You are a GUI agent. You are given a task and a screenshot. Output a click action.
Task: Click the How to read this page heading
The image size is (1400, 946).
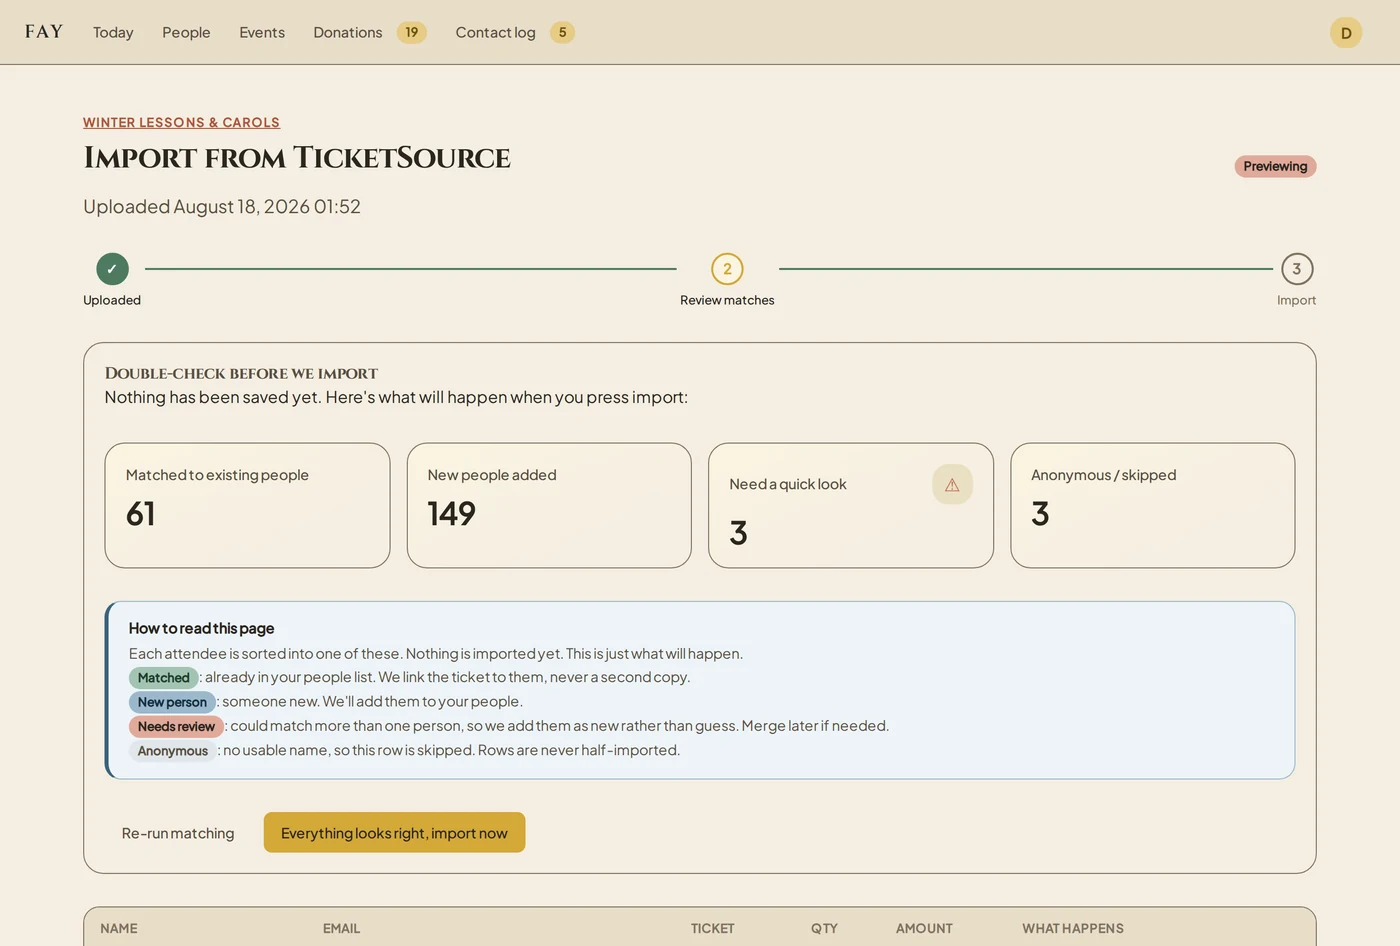(x=201, y=628)
